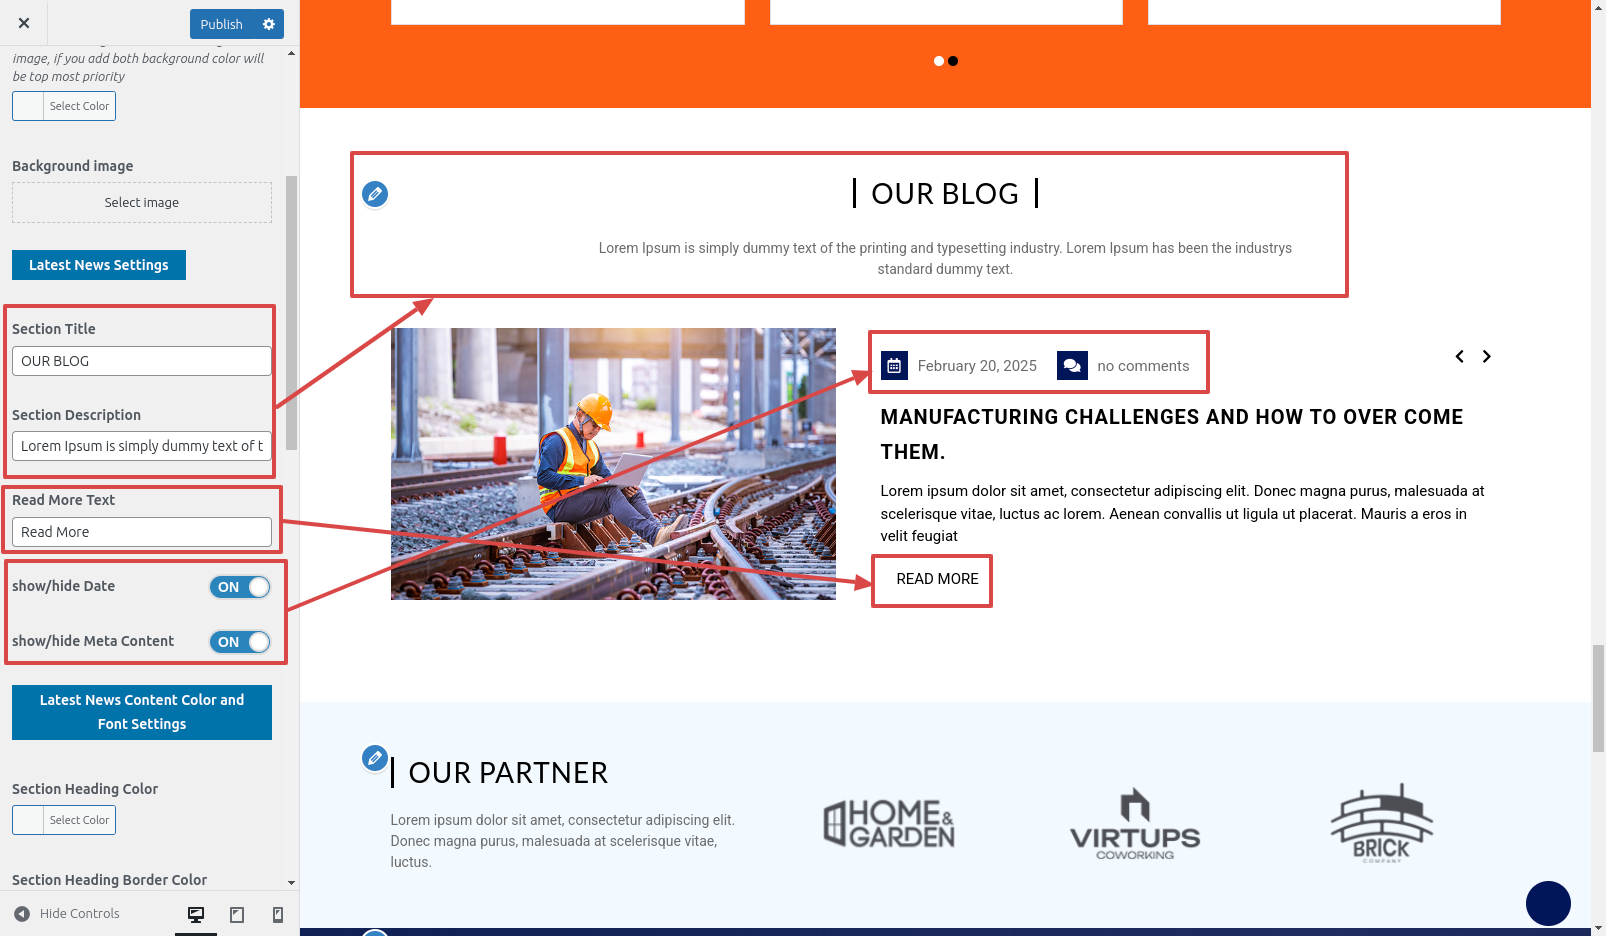The image size is (1606, 936).
Task: Click the Section Title input field
Action: pyautogui.click(x=142, y=361)
